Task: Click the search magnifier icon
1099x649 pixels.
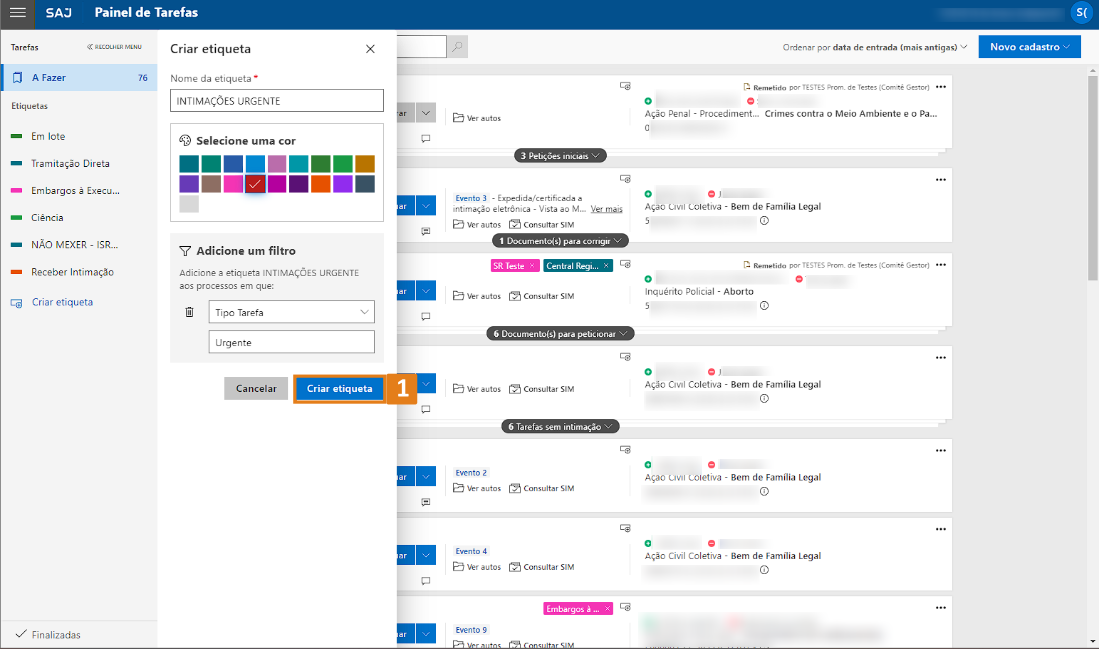Action: [456, 47]
